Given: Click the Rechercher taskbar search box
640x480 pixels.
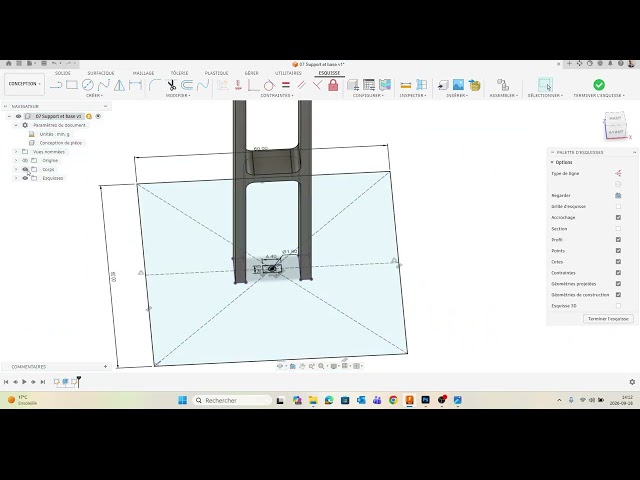Looking at the screenshot, I should [x=232, y=400].
